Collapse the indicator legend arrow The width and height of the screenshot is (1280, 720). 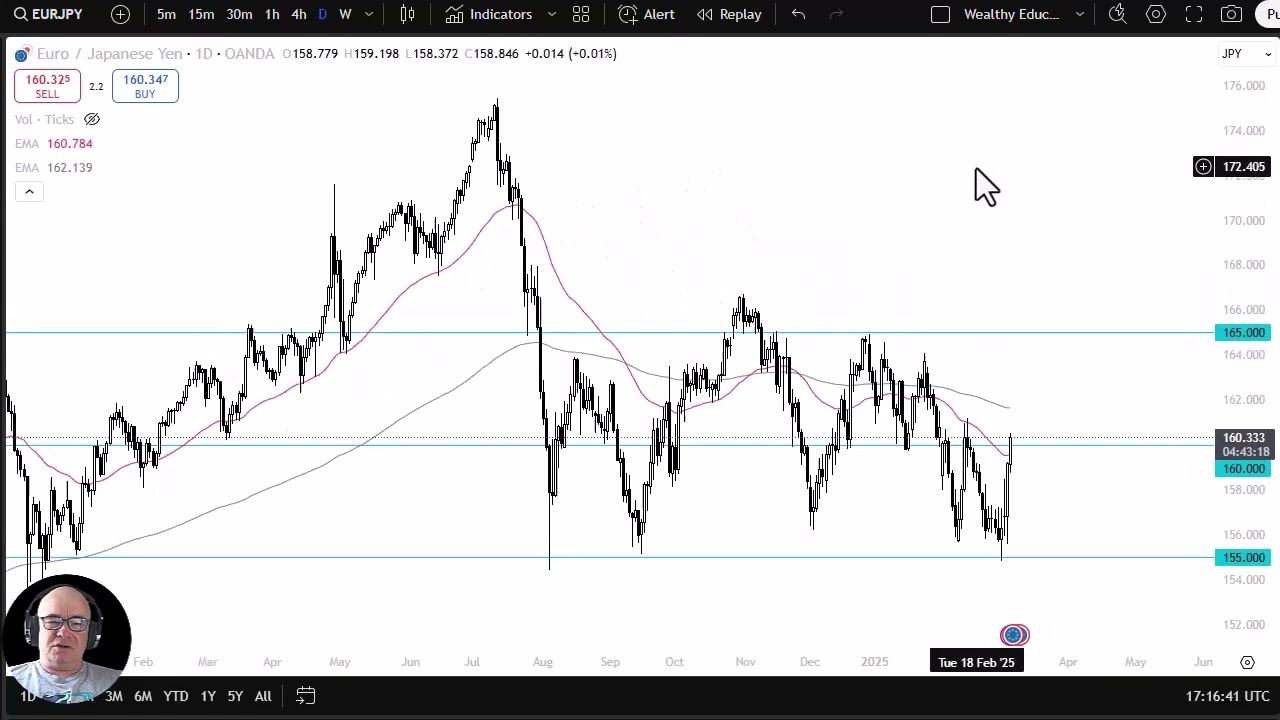point(29,191)
